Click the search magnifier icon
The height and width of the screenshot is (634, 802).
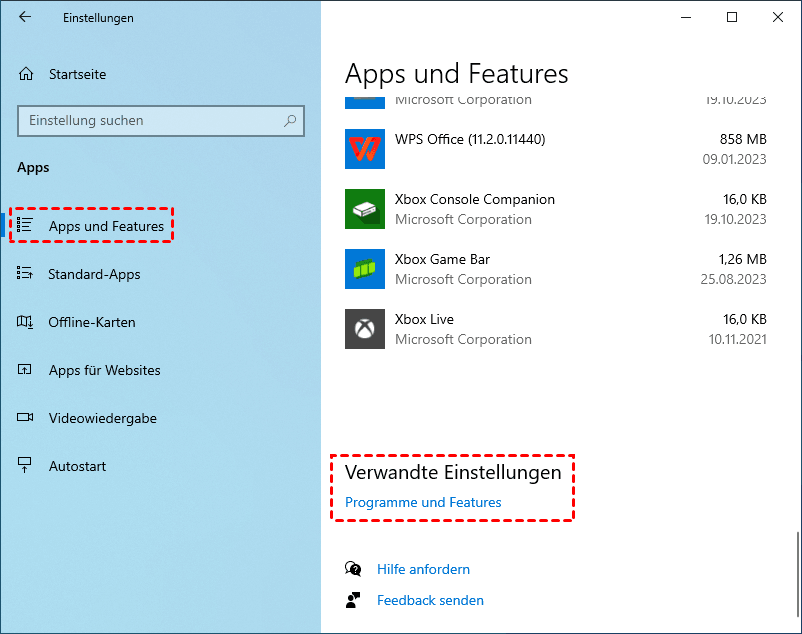[290, 121]
